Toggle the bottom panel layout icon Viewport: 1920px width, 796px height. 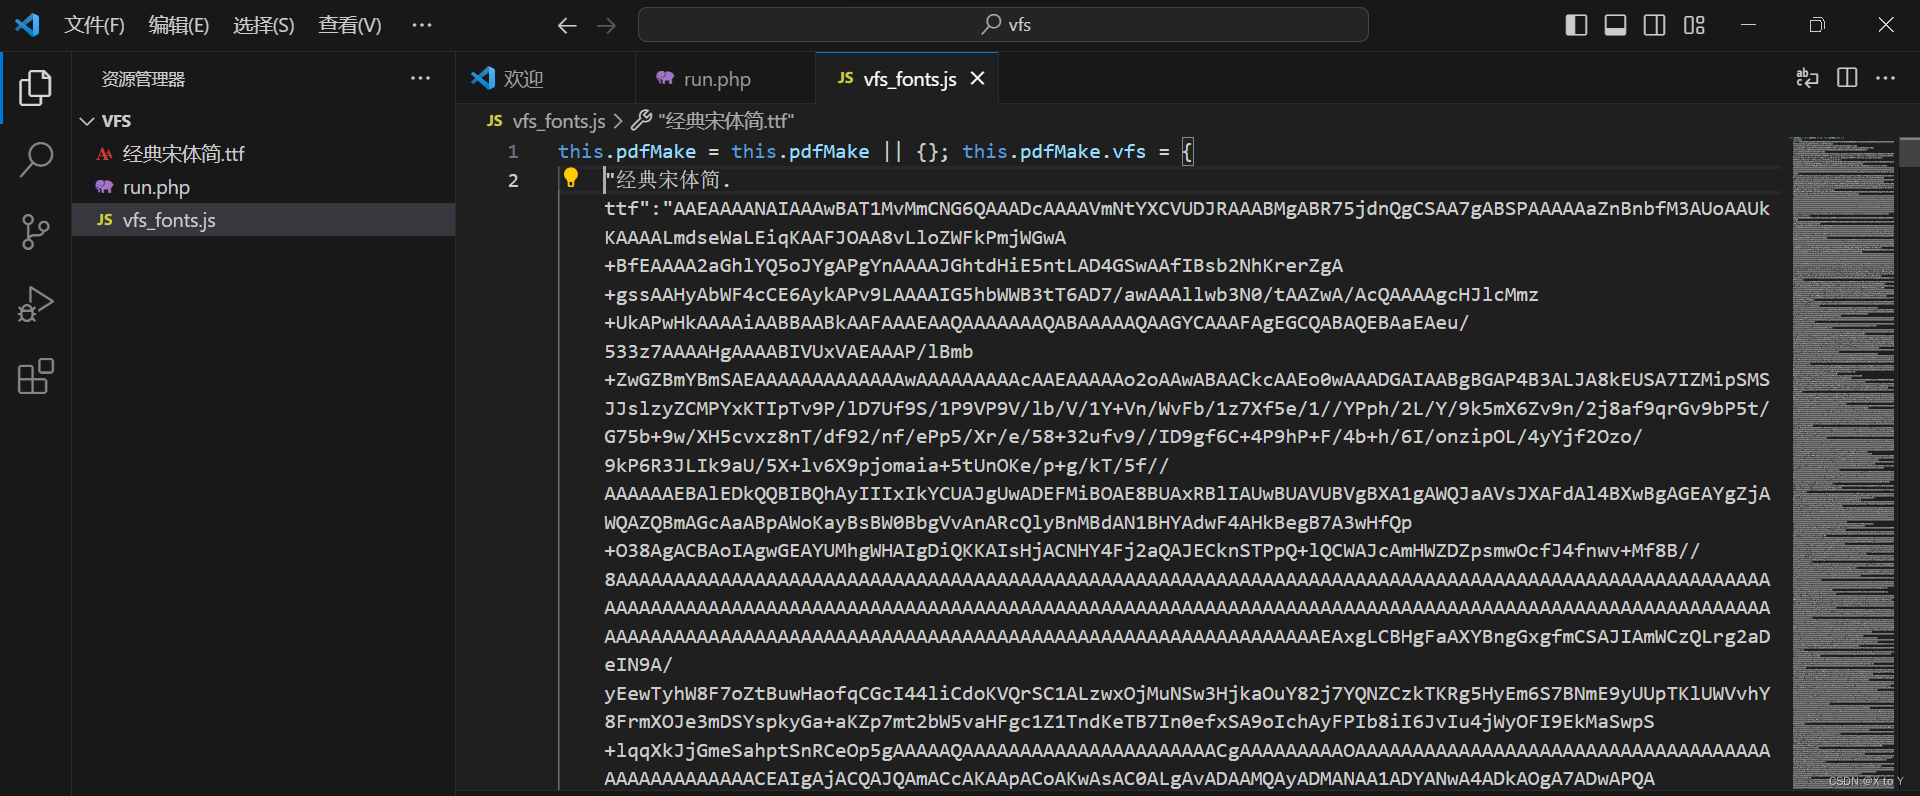pyautogui.click(x=1615, y=25)
